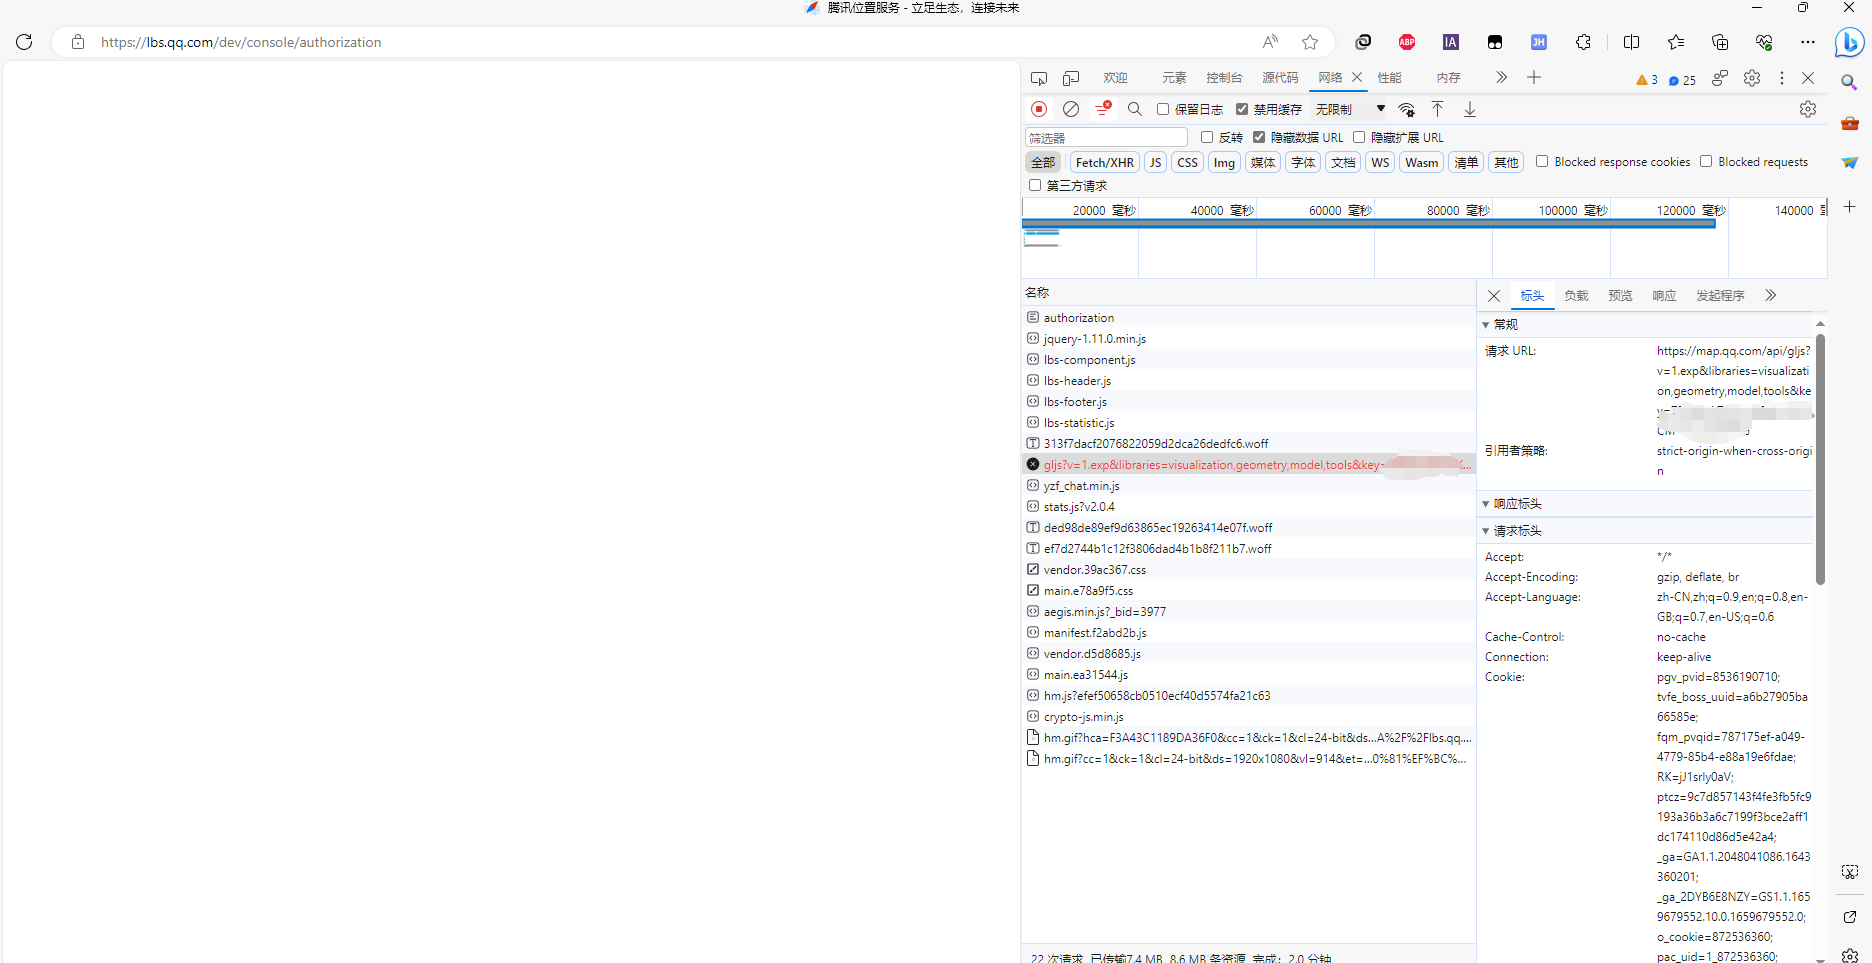
Task: Select the failed gljs request row
Action: pos(1248,465)
